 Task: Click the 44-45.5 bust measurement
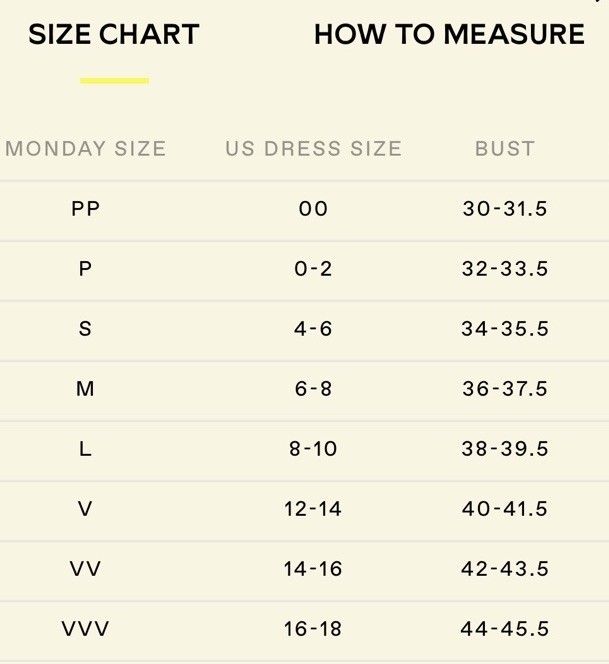click(x=505, y=629)
